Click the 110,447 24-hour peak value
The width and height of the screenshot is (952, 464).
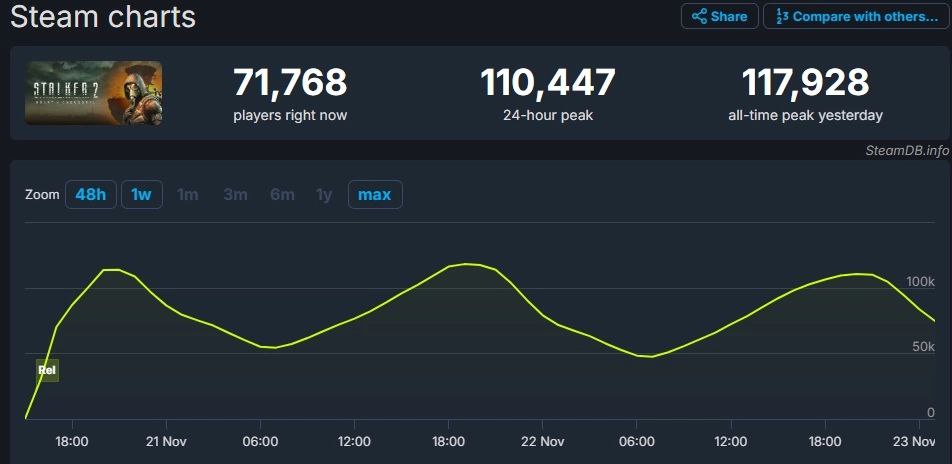click(x=548, y=83)
